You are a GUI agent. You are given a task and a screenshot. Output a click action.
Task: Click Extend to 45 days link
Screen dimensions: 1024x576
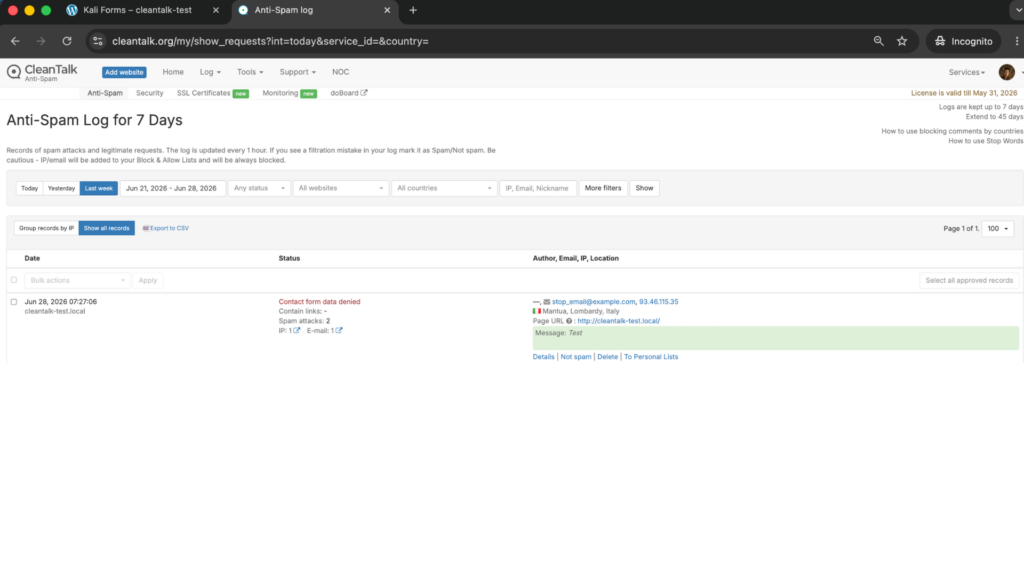(x=995, y=117)
